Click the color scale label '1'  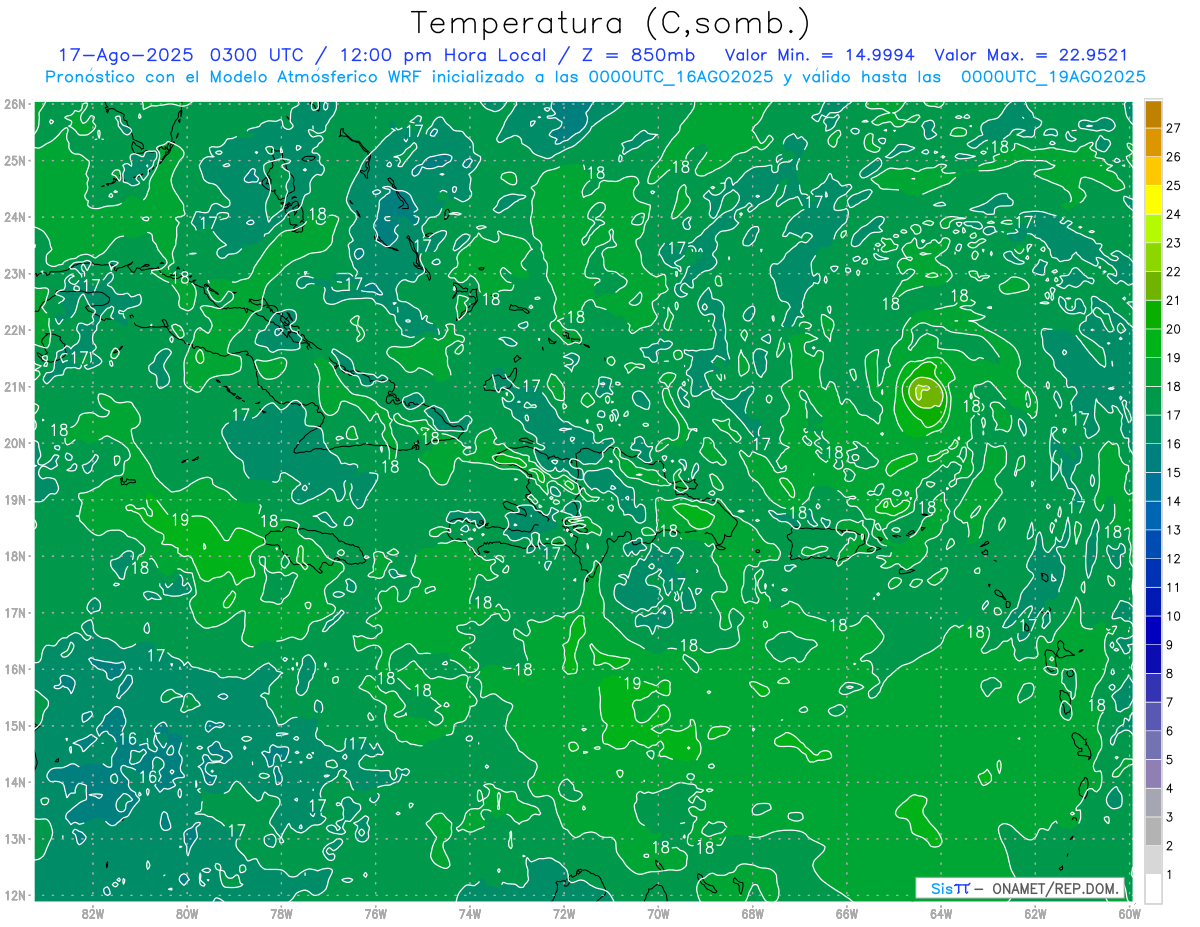pos(1170,875)
